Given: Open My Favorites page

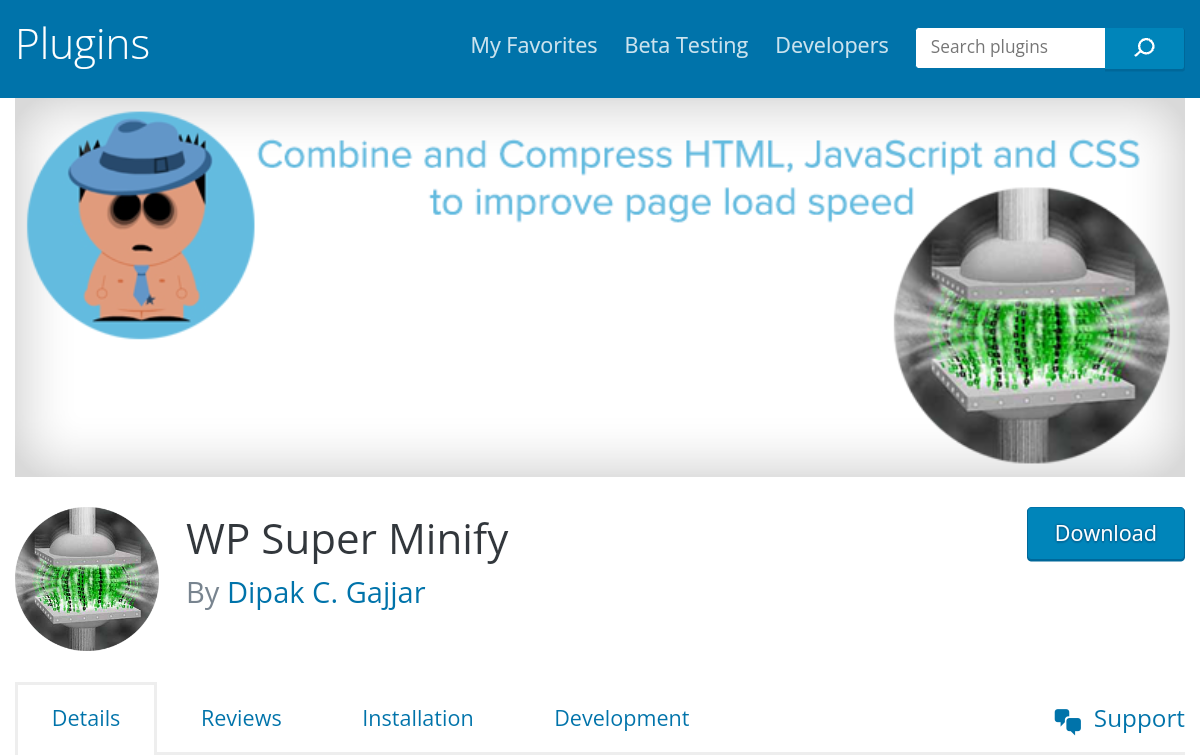Looking at the screenshot, I should tap(534, 46).
